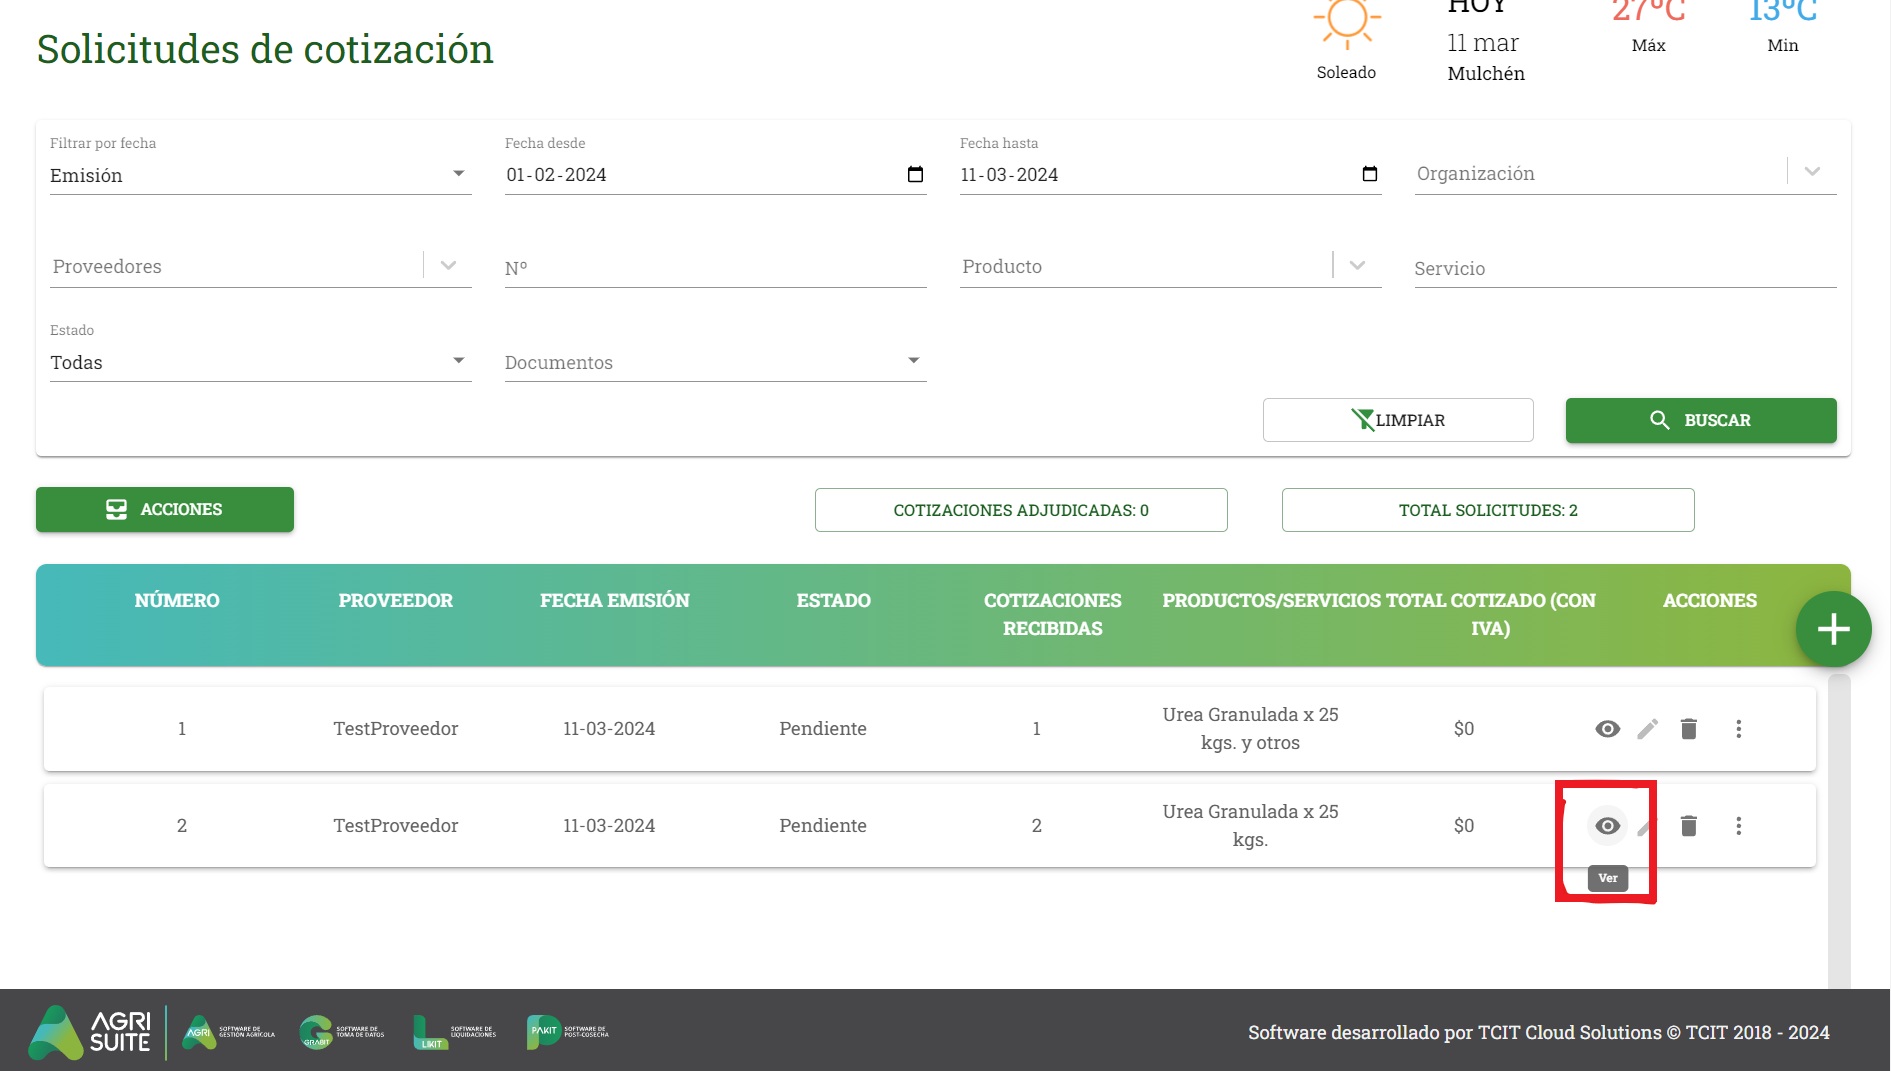Click COTIZACIONES RECIBIDAS column header
The image size is (1891, 1071).
pos(1053,614)
